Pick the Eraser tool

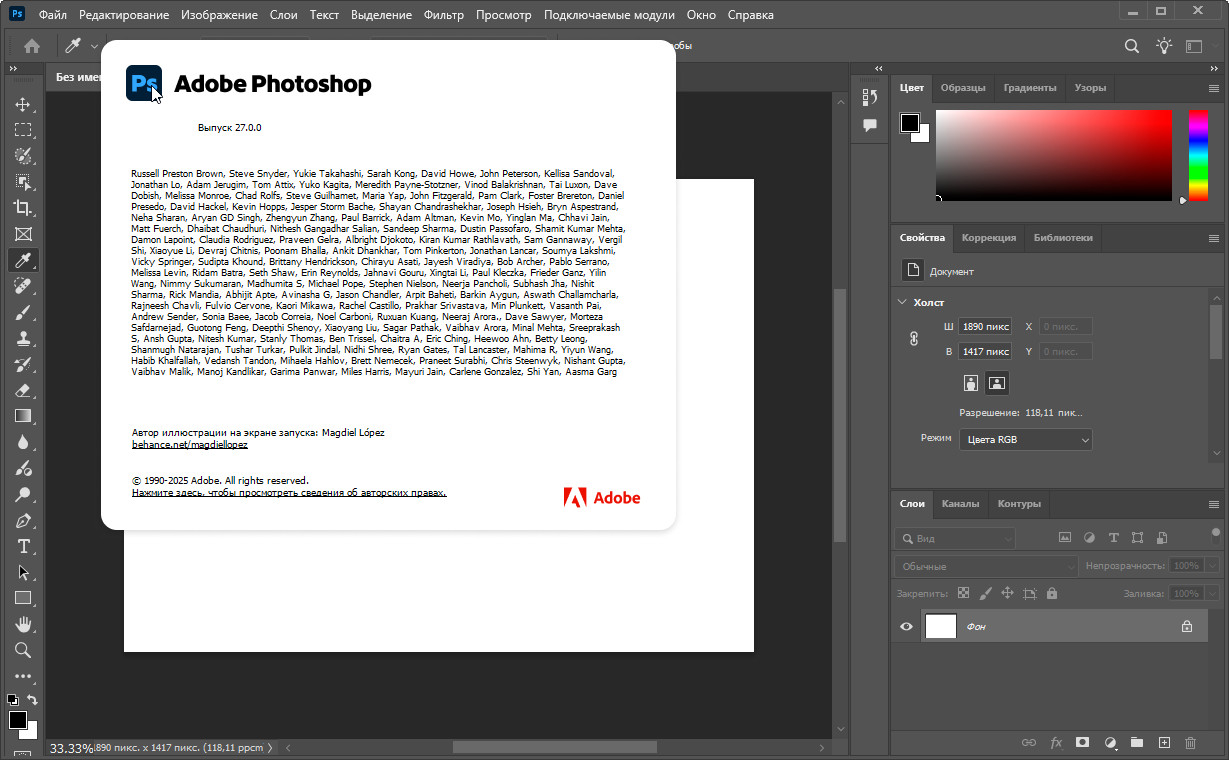[23, 390]
